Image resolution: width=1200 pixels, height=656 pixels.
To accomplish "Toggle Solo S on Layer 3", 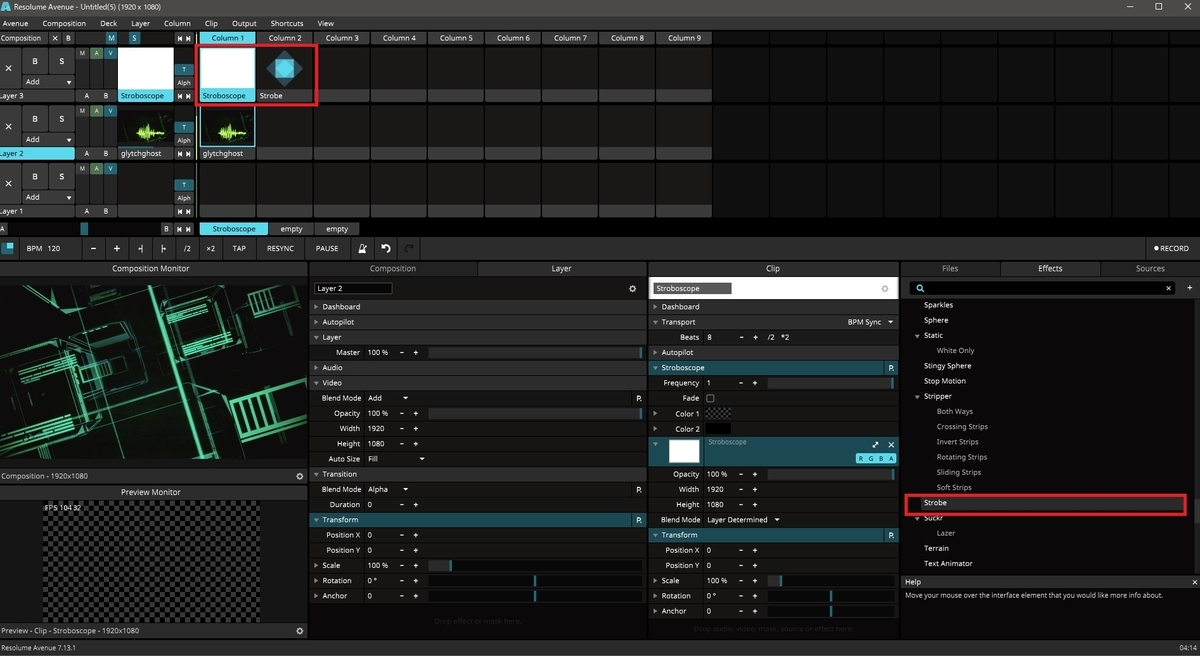I will tap(61, 61).
